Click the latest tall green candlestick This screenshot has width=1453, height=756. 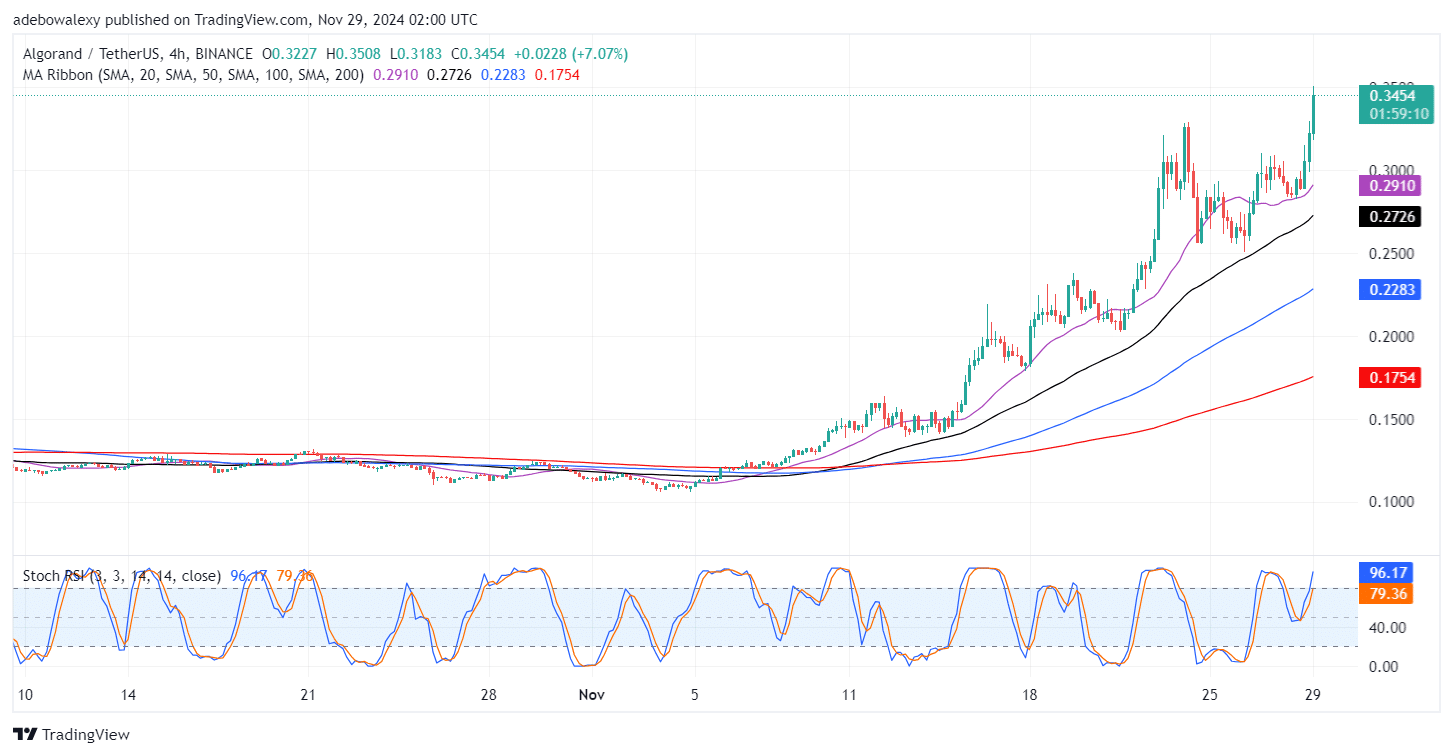(x=1313, y=111)
